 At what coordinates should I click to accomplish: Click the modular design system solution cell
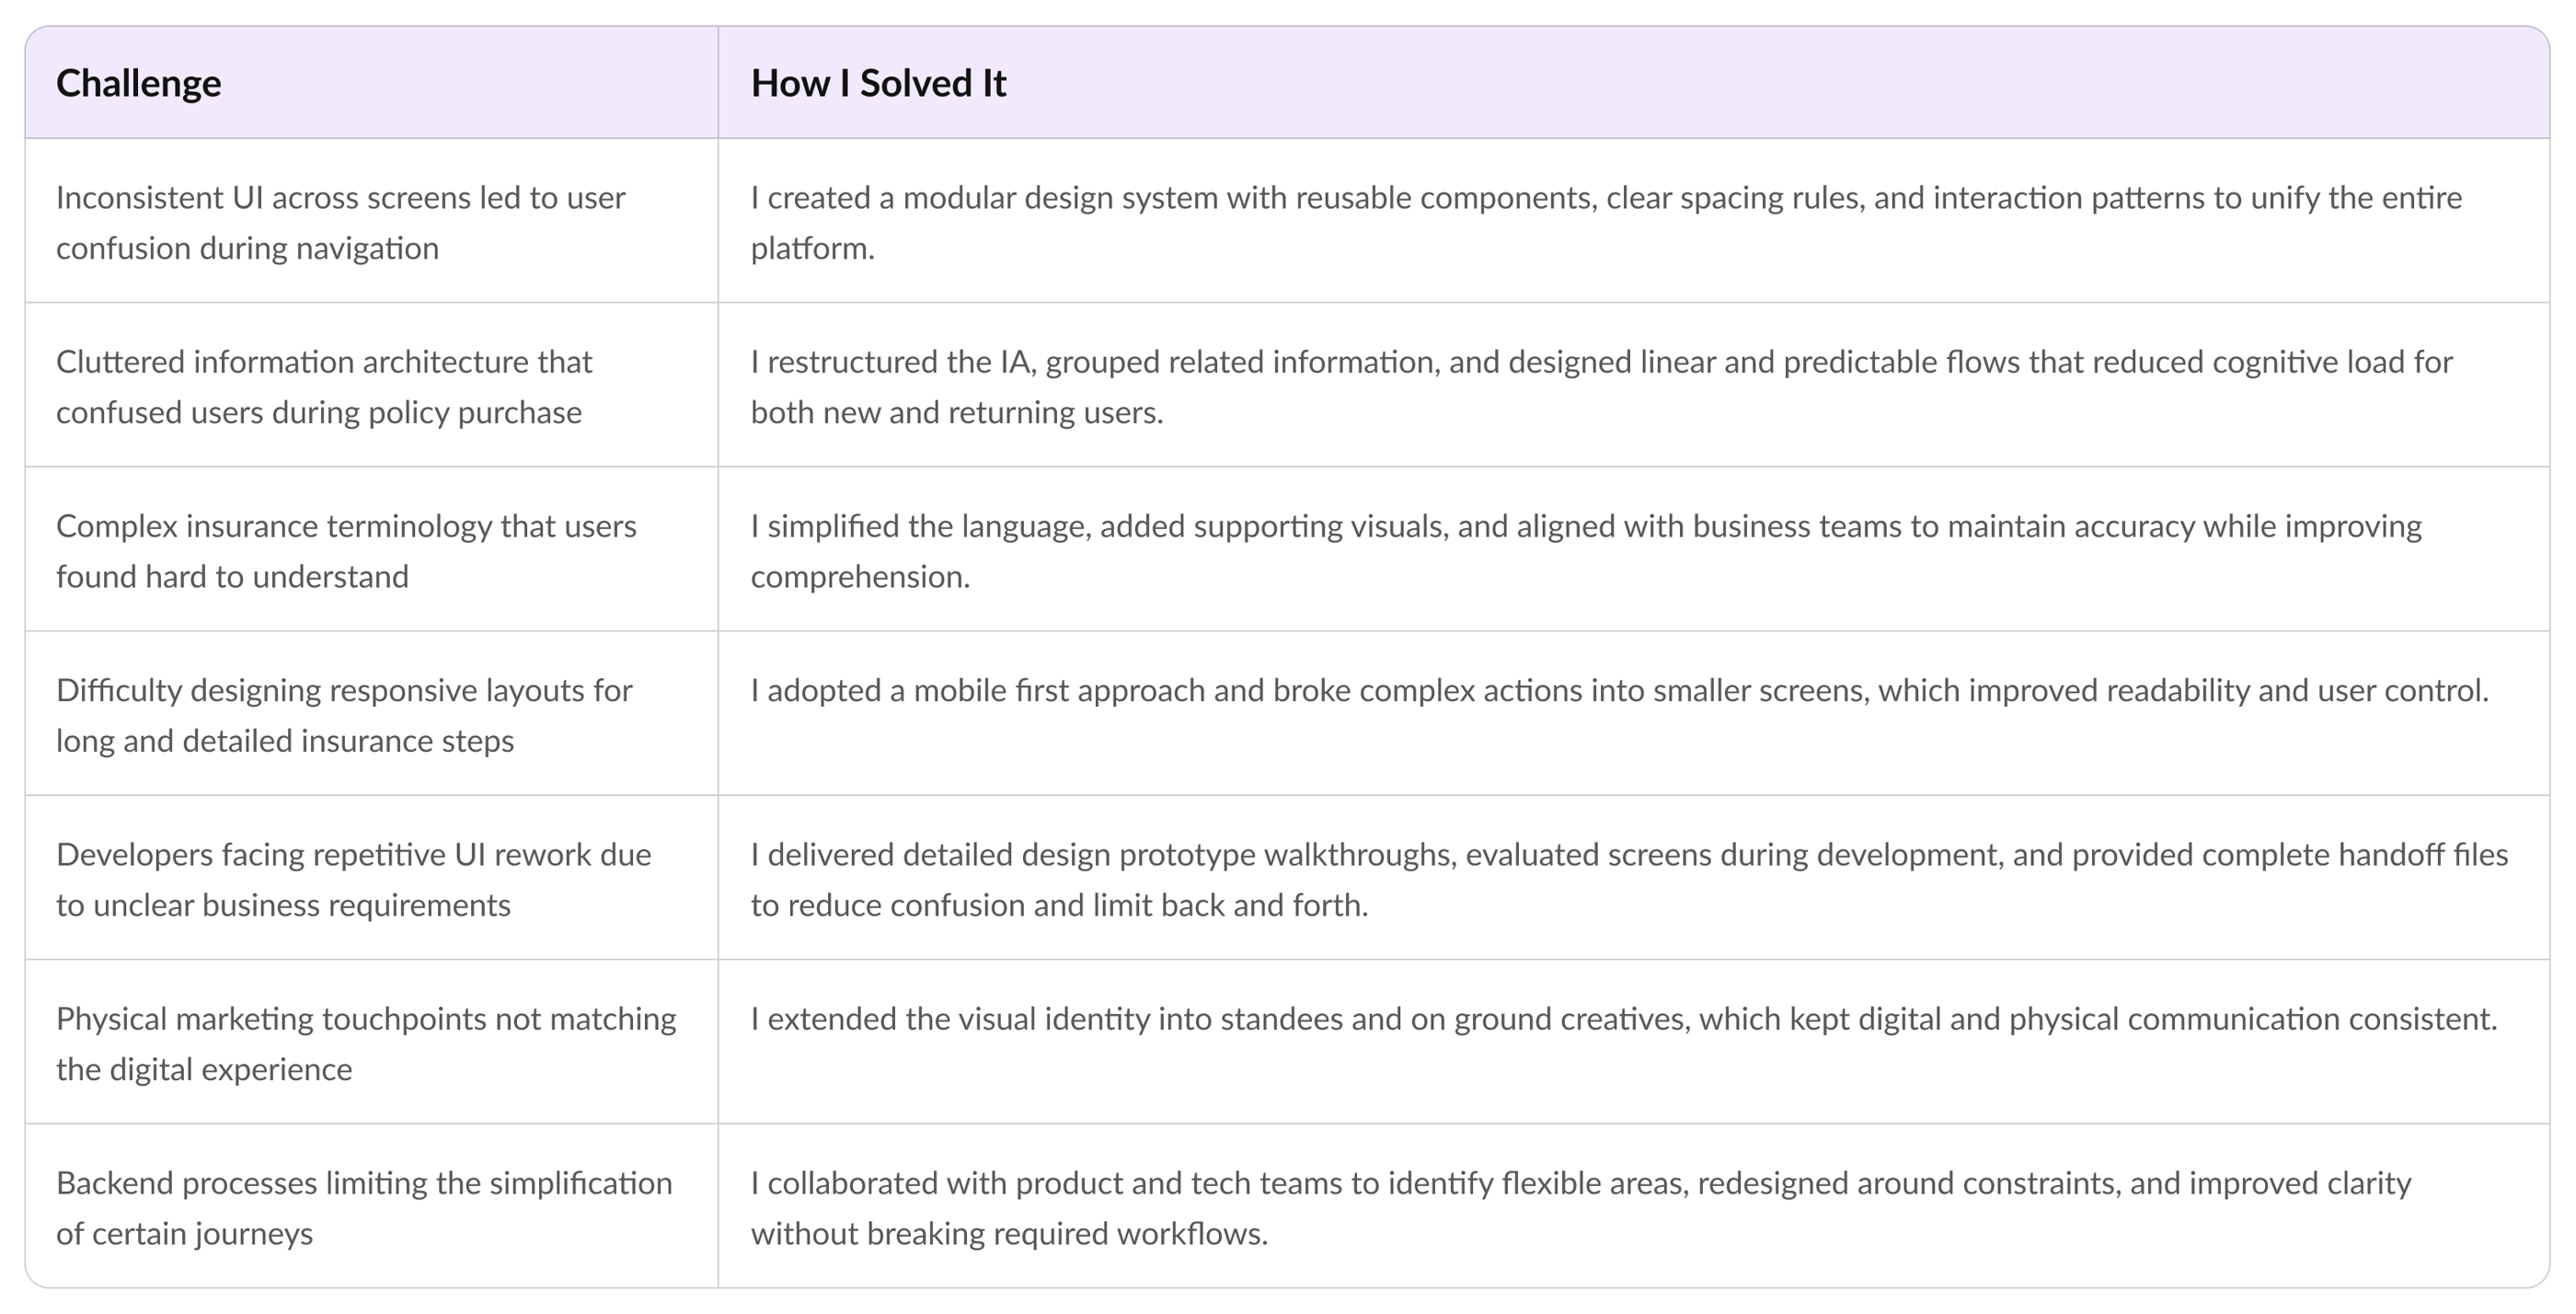click(x=1606, y=222)
